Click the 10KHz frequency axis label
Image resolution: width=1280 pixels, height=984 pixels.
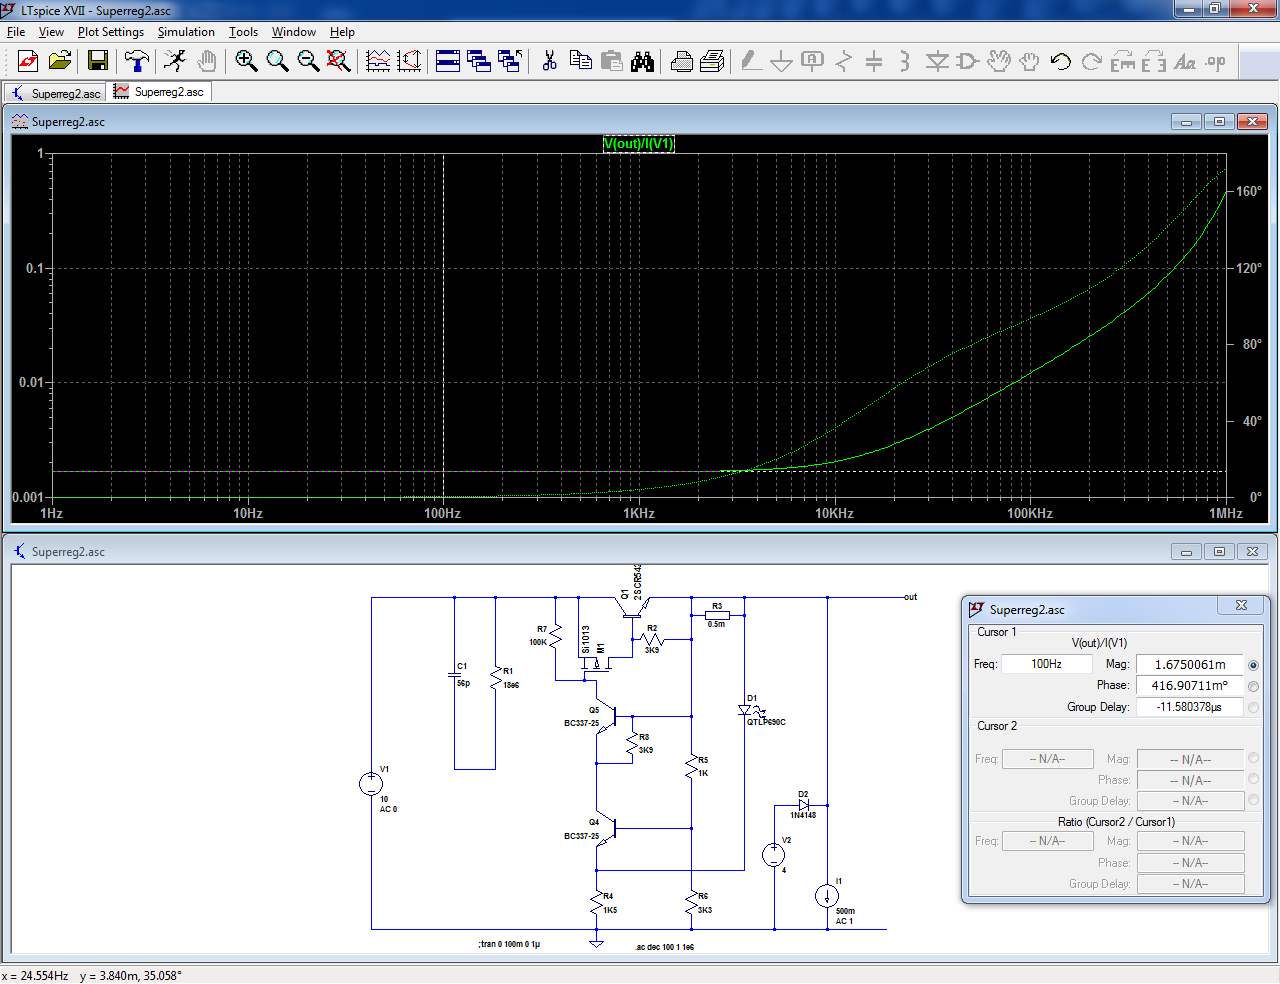[x=834, y=514]
